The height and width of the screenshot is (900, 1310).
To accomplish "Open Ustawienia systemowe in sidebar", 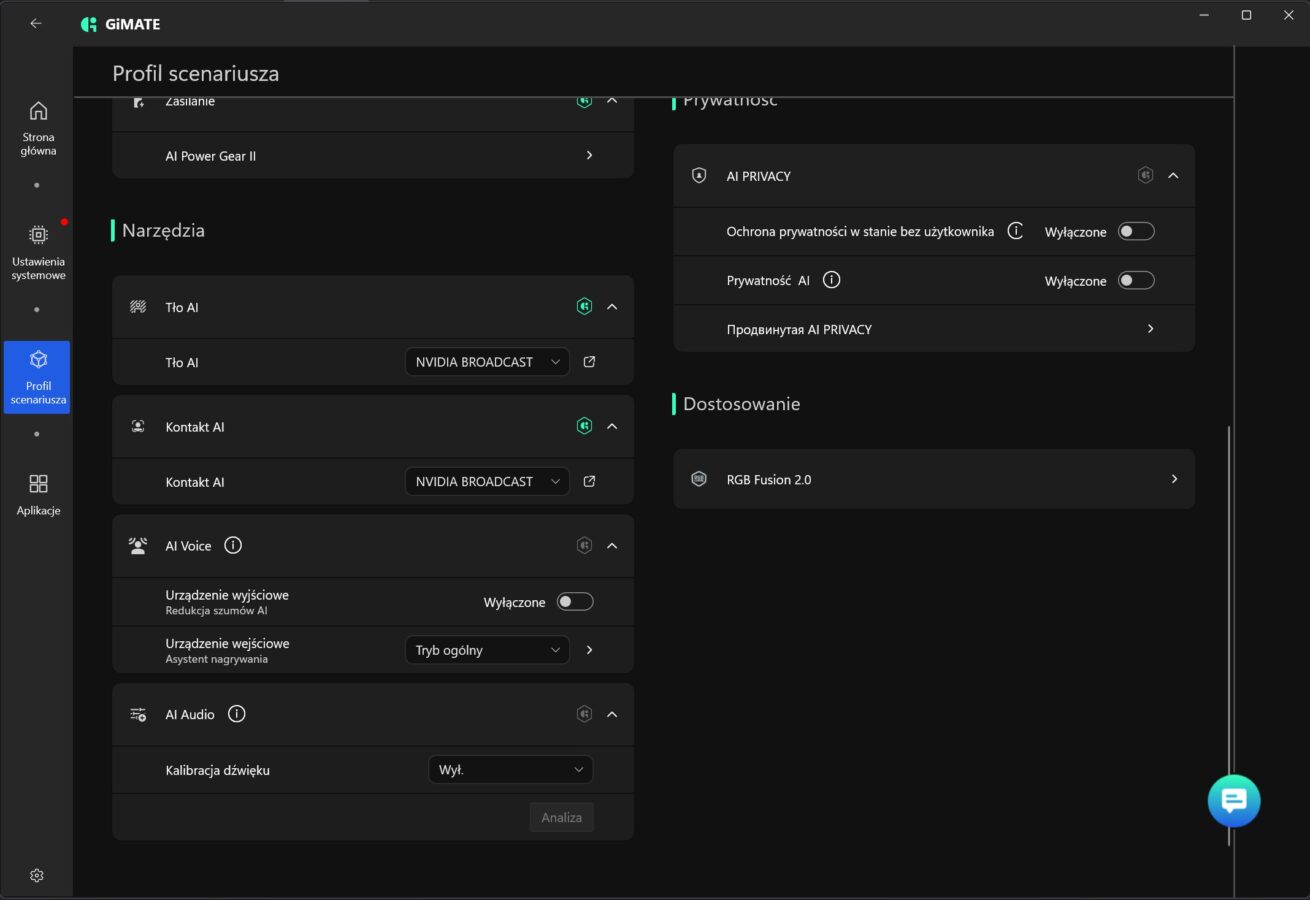I will click(x=38, y=252).
